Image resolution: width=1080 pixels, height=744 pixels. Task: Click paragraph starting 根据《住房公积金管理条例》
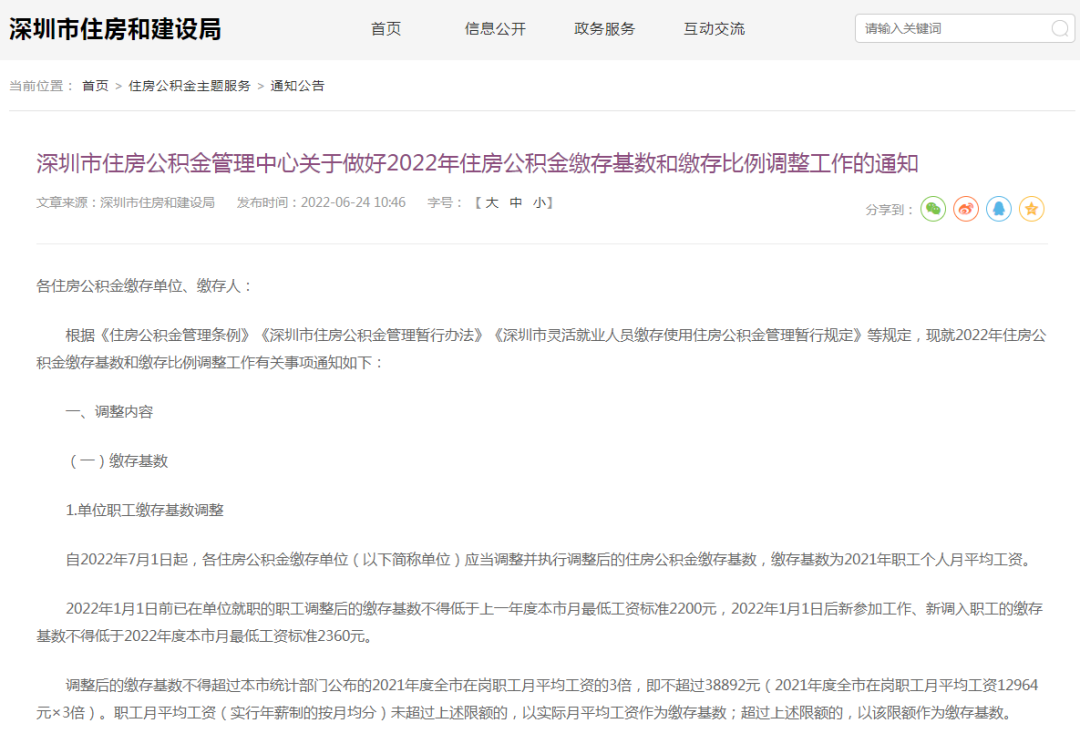tap(541, 349)
